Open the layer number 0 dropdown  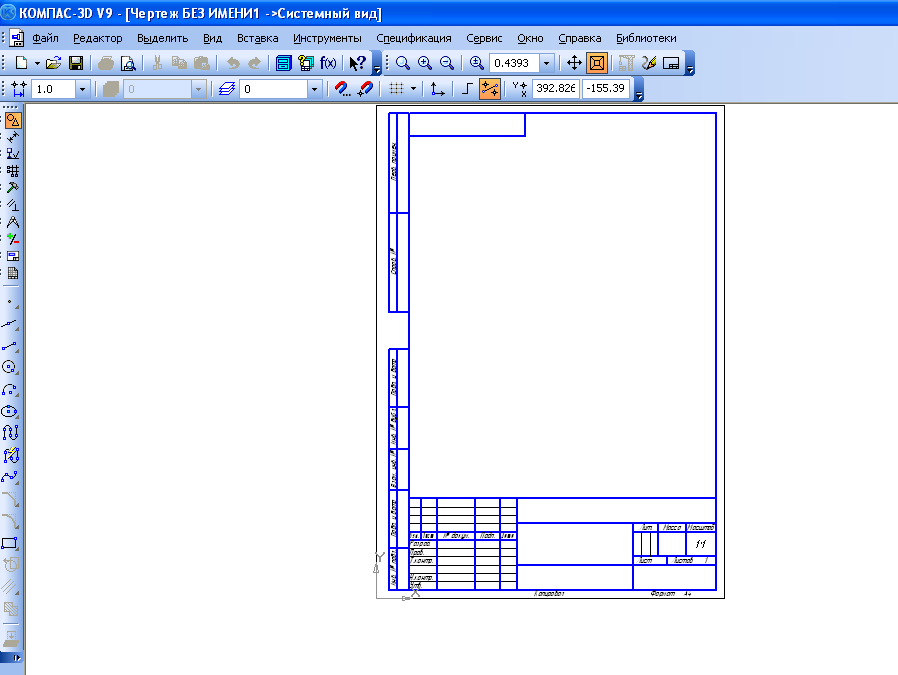point(314,89)
